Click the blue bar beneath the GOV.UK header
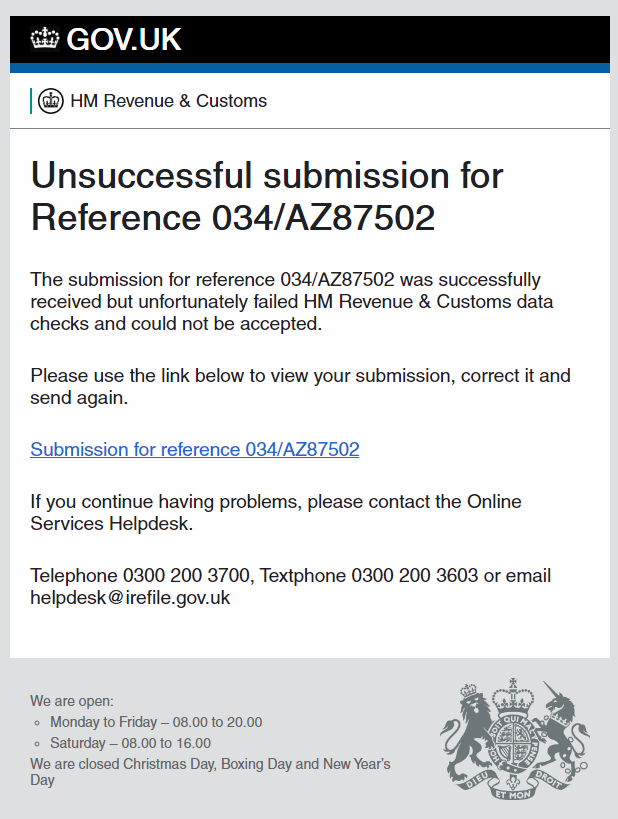This screenshot has width=618, height=819. pos(310,68)
